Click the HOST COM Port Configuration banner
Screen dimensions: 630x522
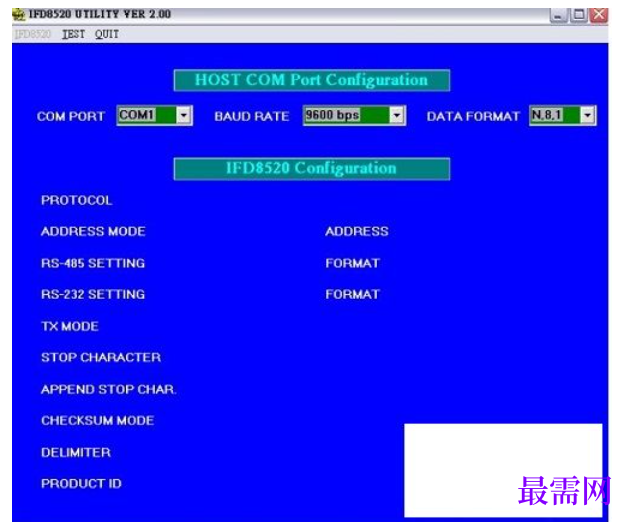tap(312, 80)
